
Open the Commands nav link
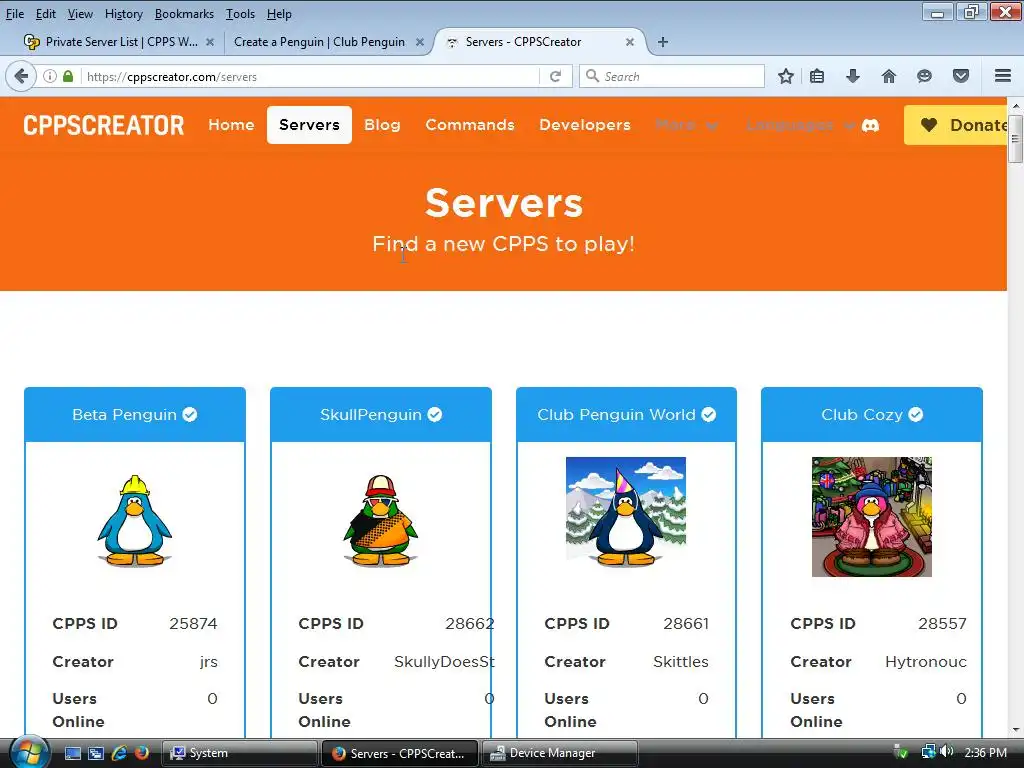[x=470, y=125]
